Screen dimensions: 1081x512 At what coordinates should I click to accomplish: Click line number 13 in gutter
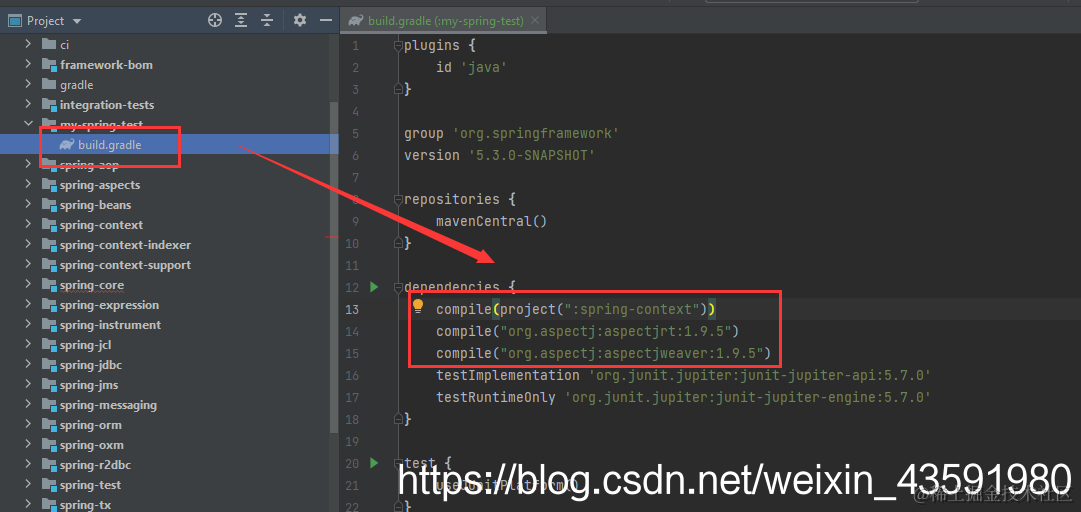(352, 309)
